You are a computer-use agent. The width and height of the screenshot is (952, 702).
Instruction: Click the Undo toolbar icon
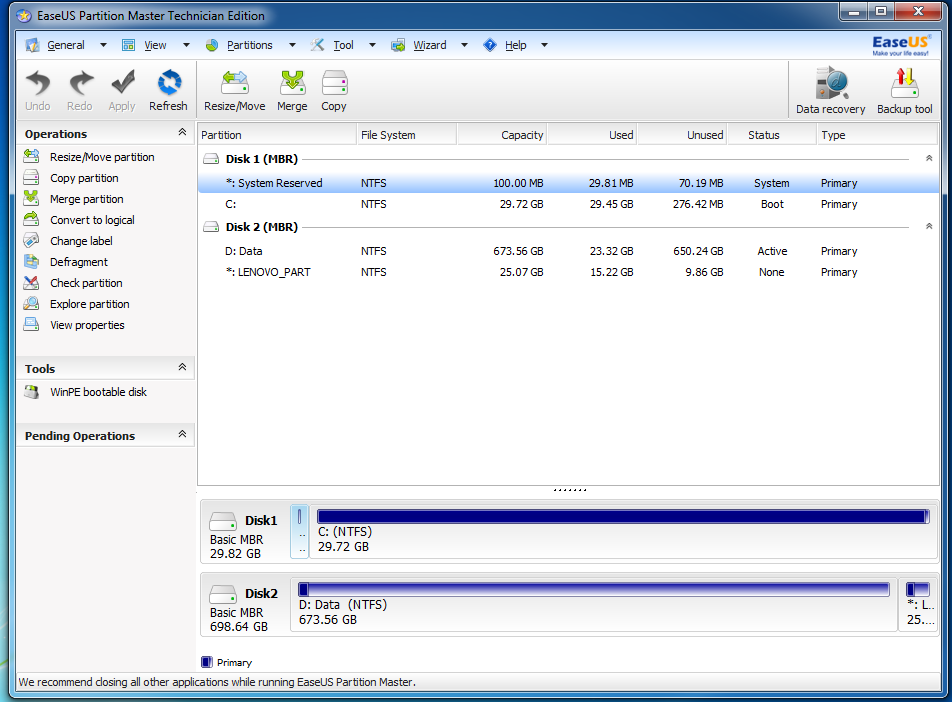(38, 83)
